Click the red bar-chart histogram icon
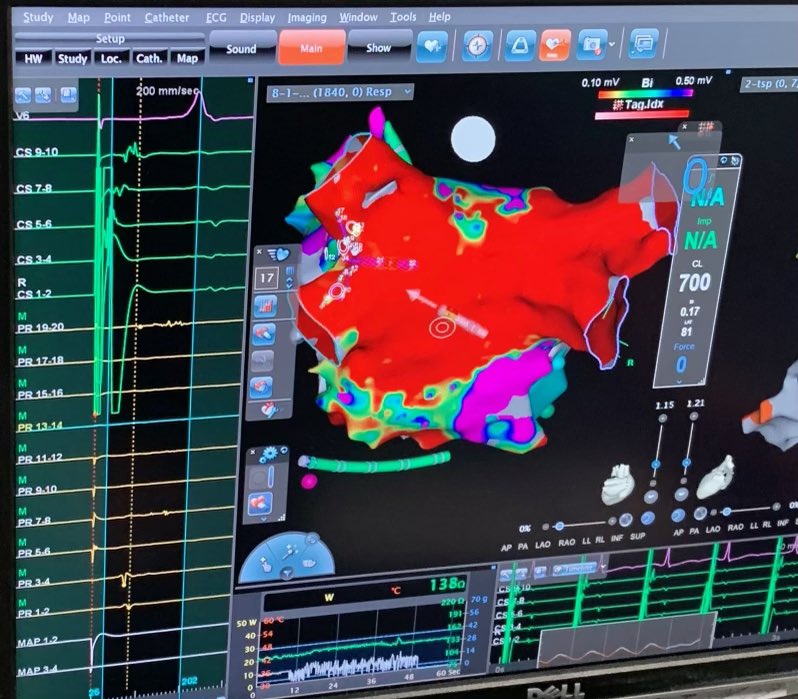 [265, 305]
